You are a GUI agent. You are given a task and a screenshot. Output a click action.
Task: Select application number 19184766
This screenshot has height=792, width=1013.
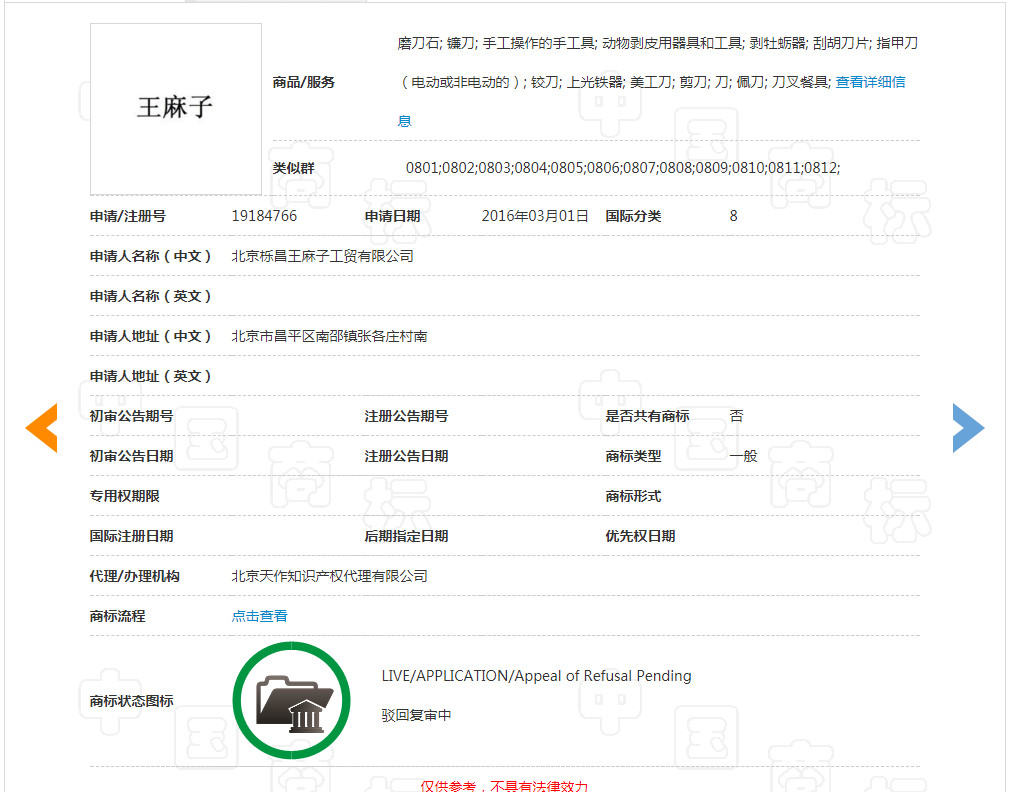click(264, 216)
